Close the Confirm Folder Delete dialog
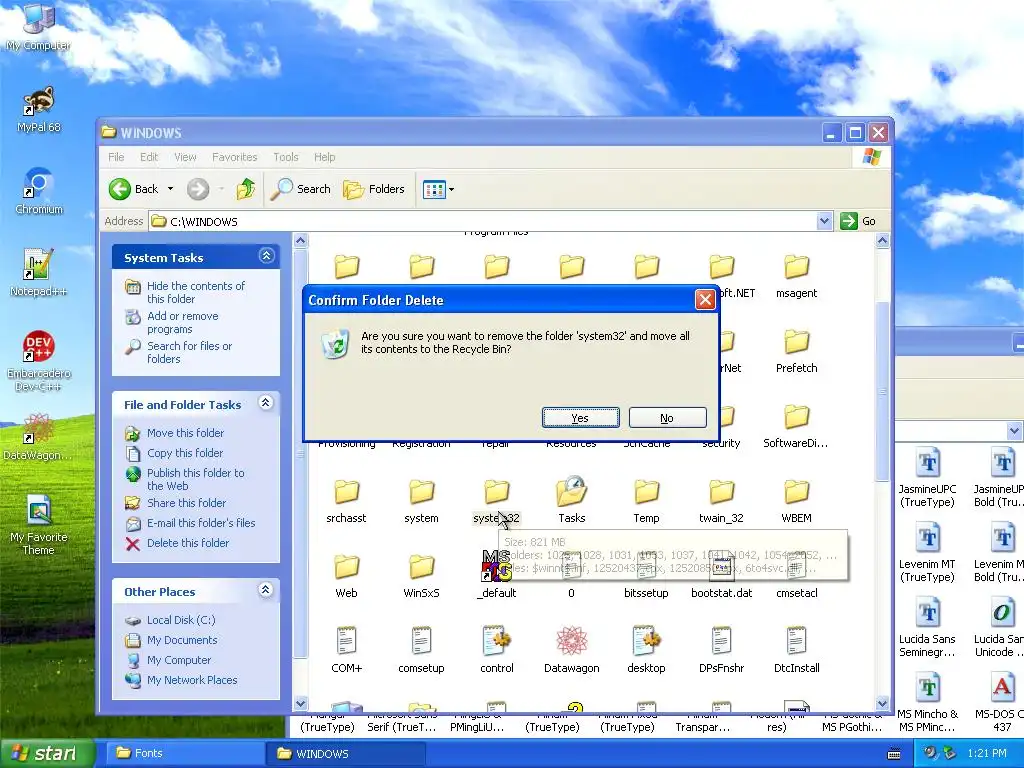The height and width of the screenshot is (768, 1024). [x=705, y=300]
